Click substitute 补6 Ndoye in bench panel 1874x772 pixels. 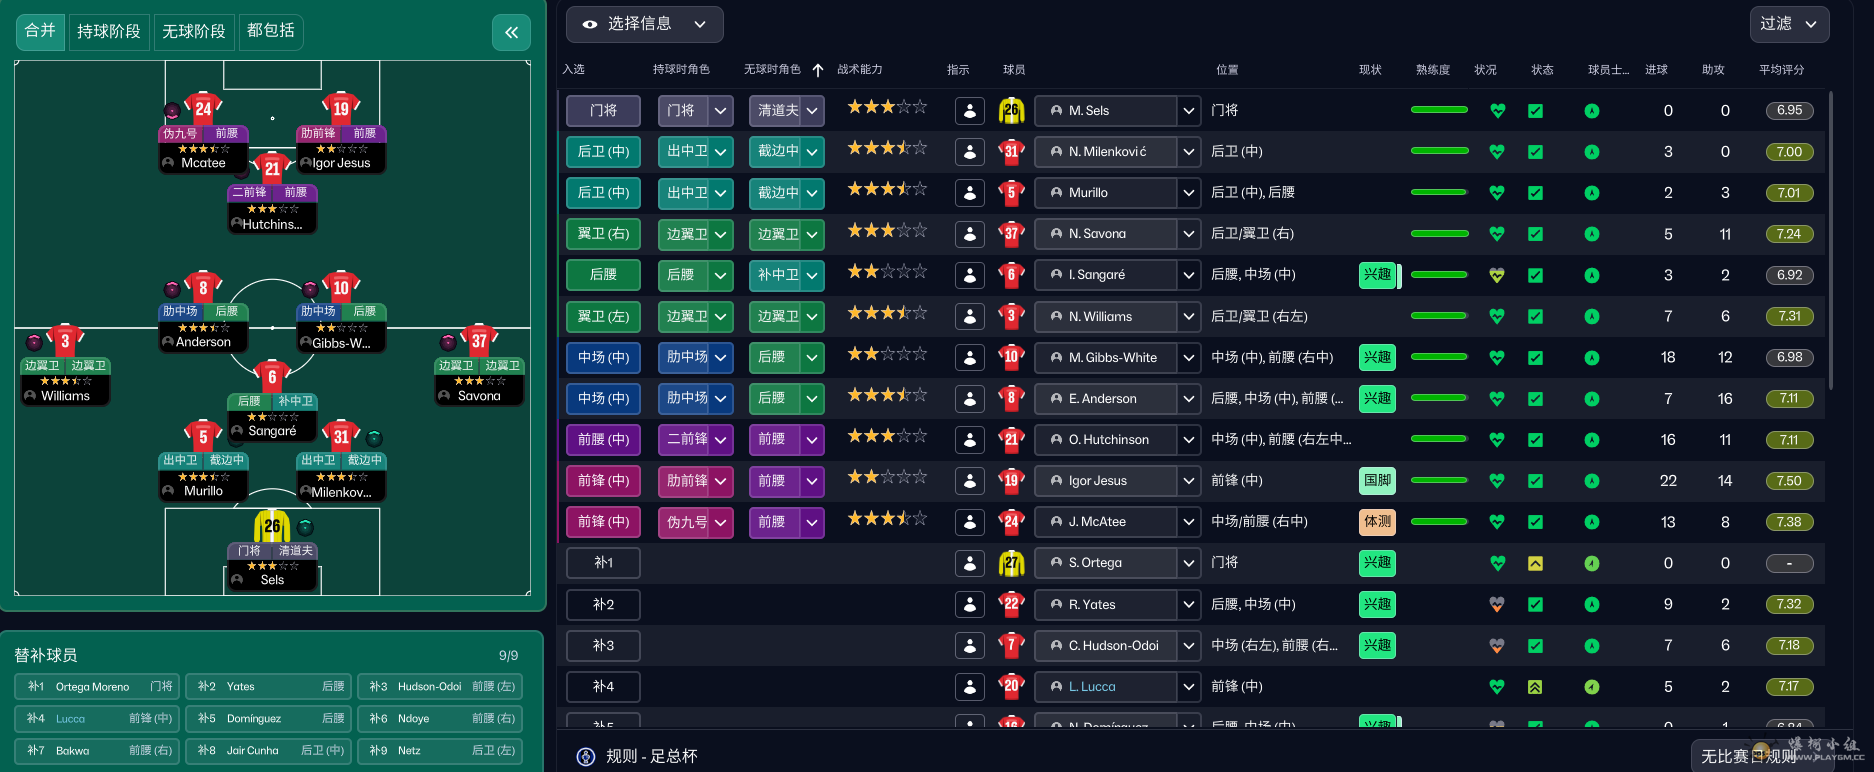440,719
